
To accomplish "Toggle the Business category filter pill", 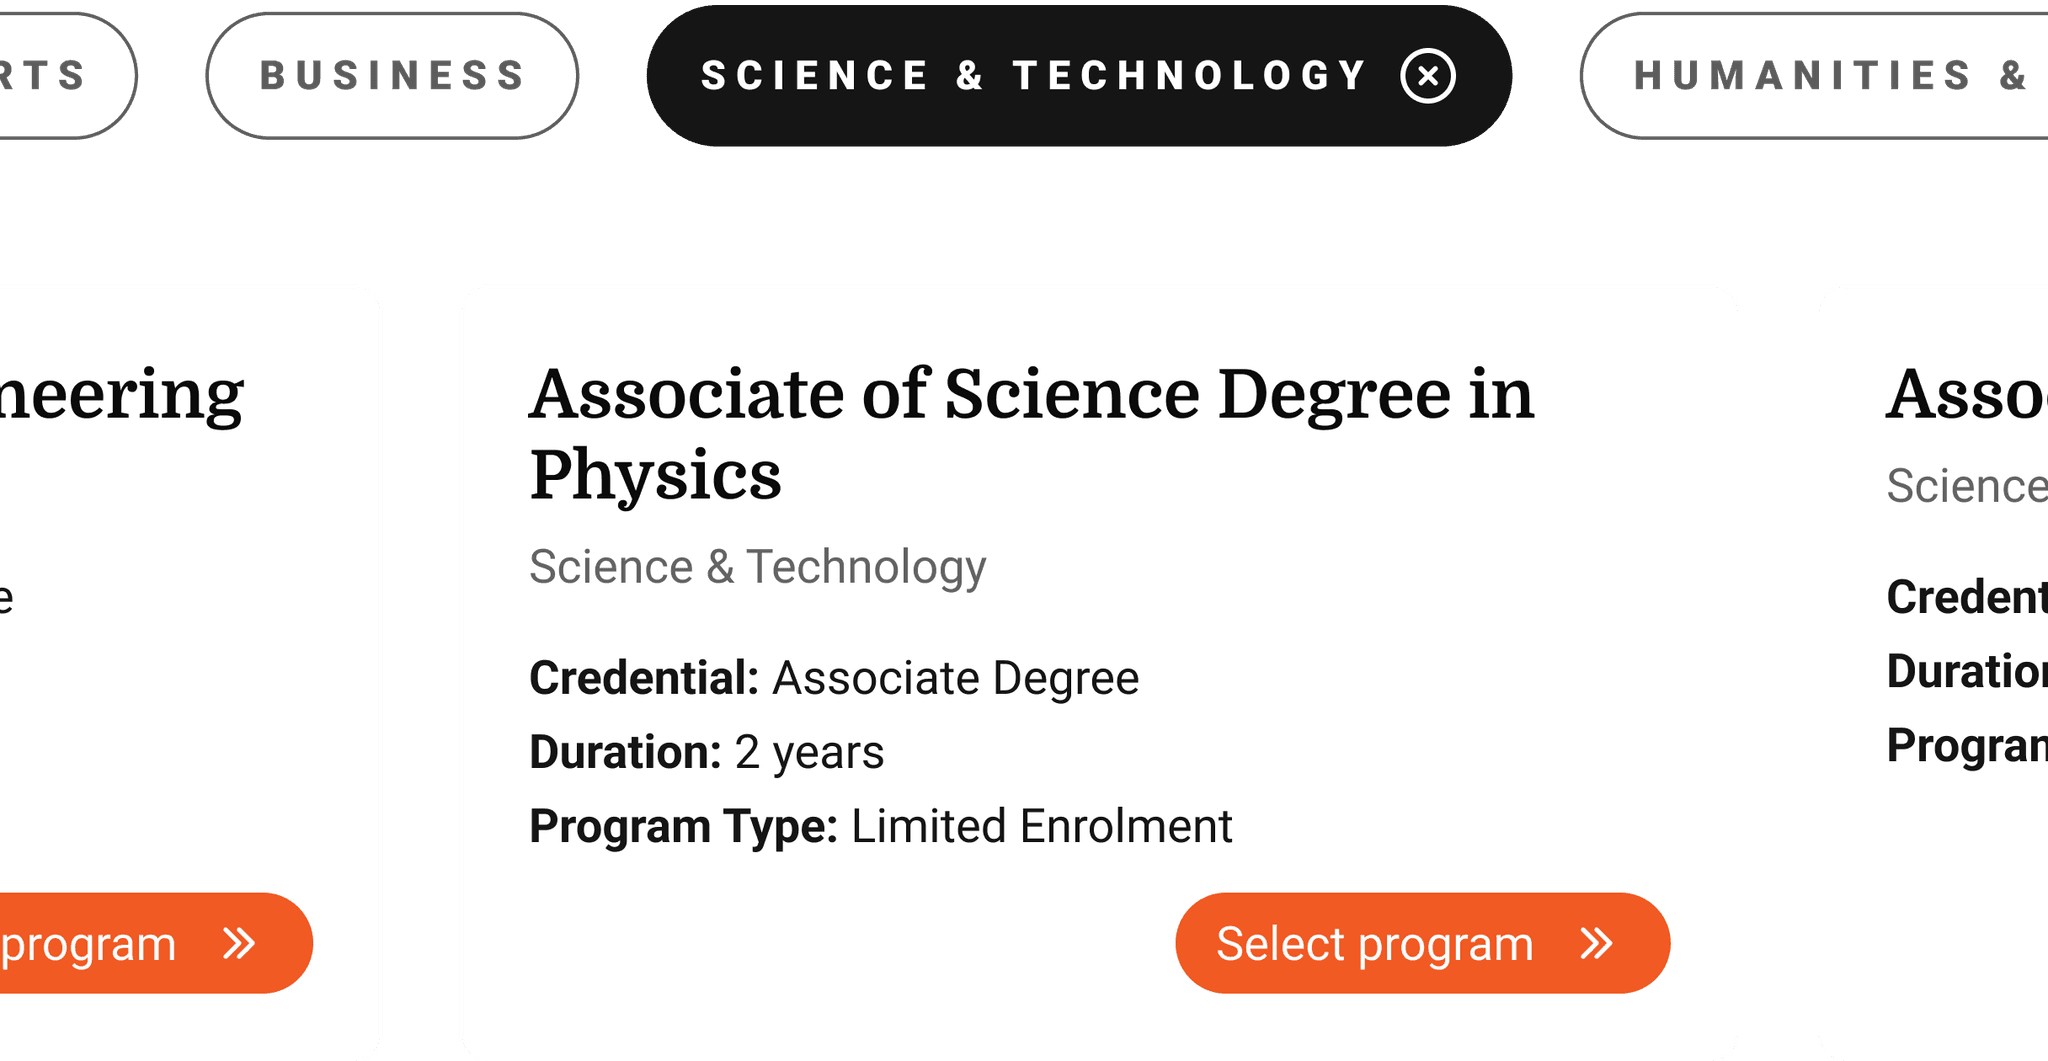I will pyautogui.click(x=392, y=76).
